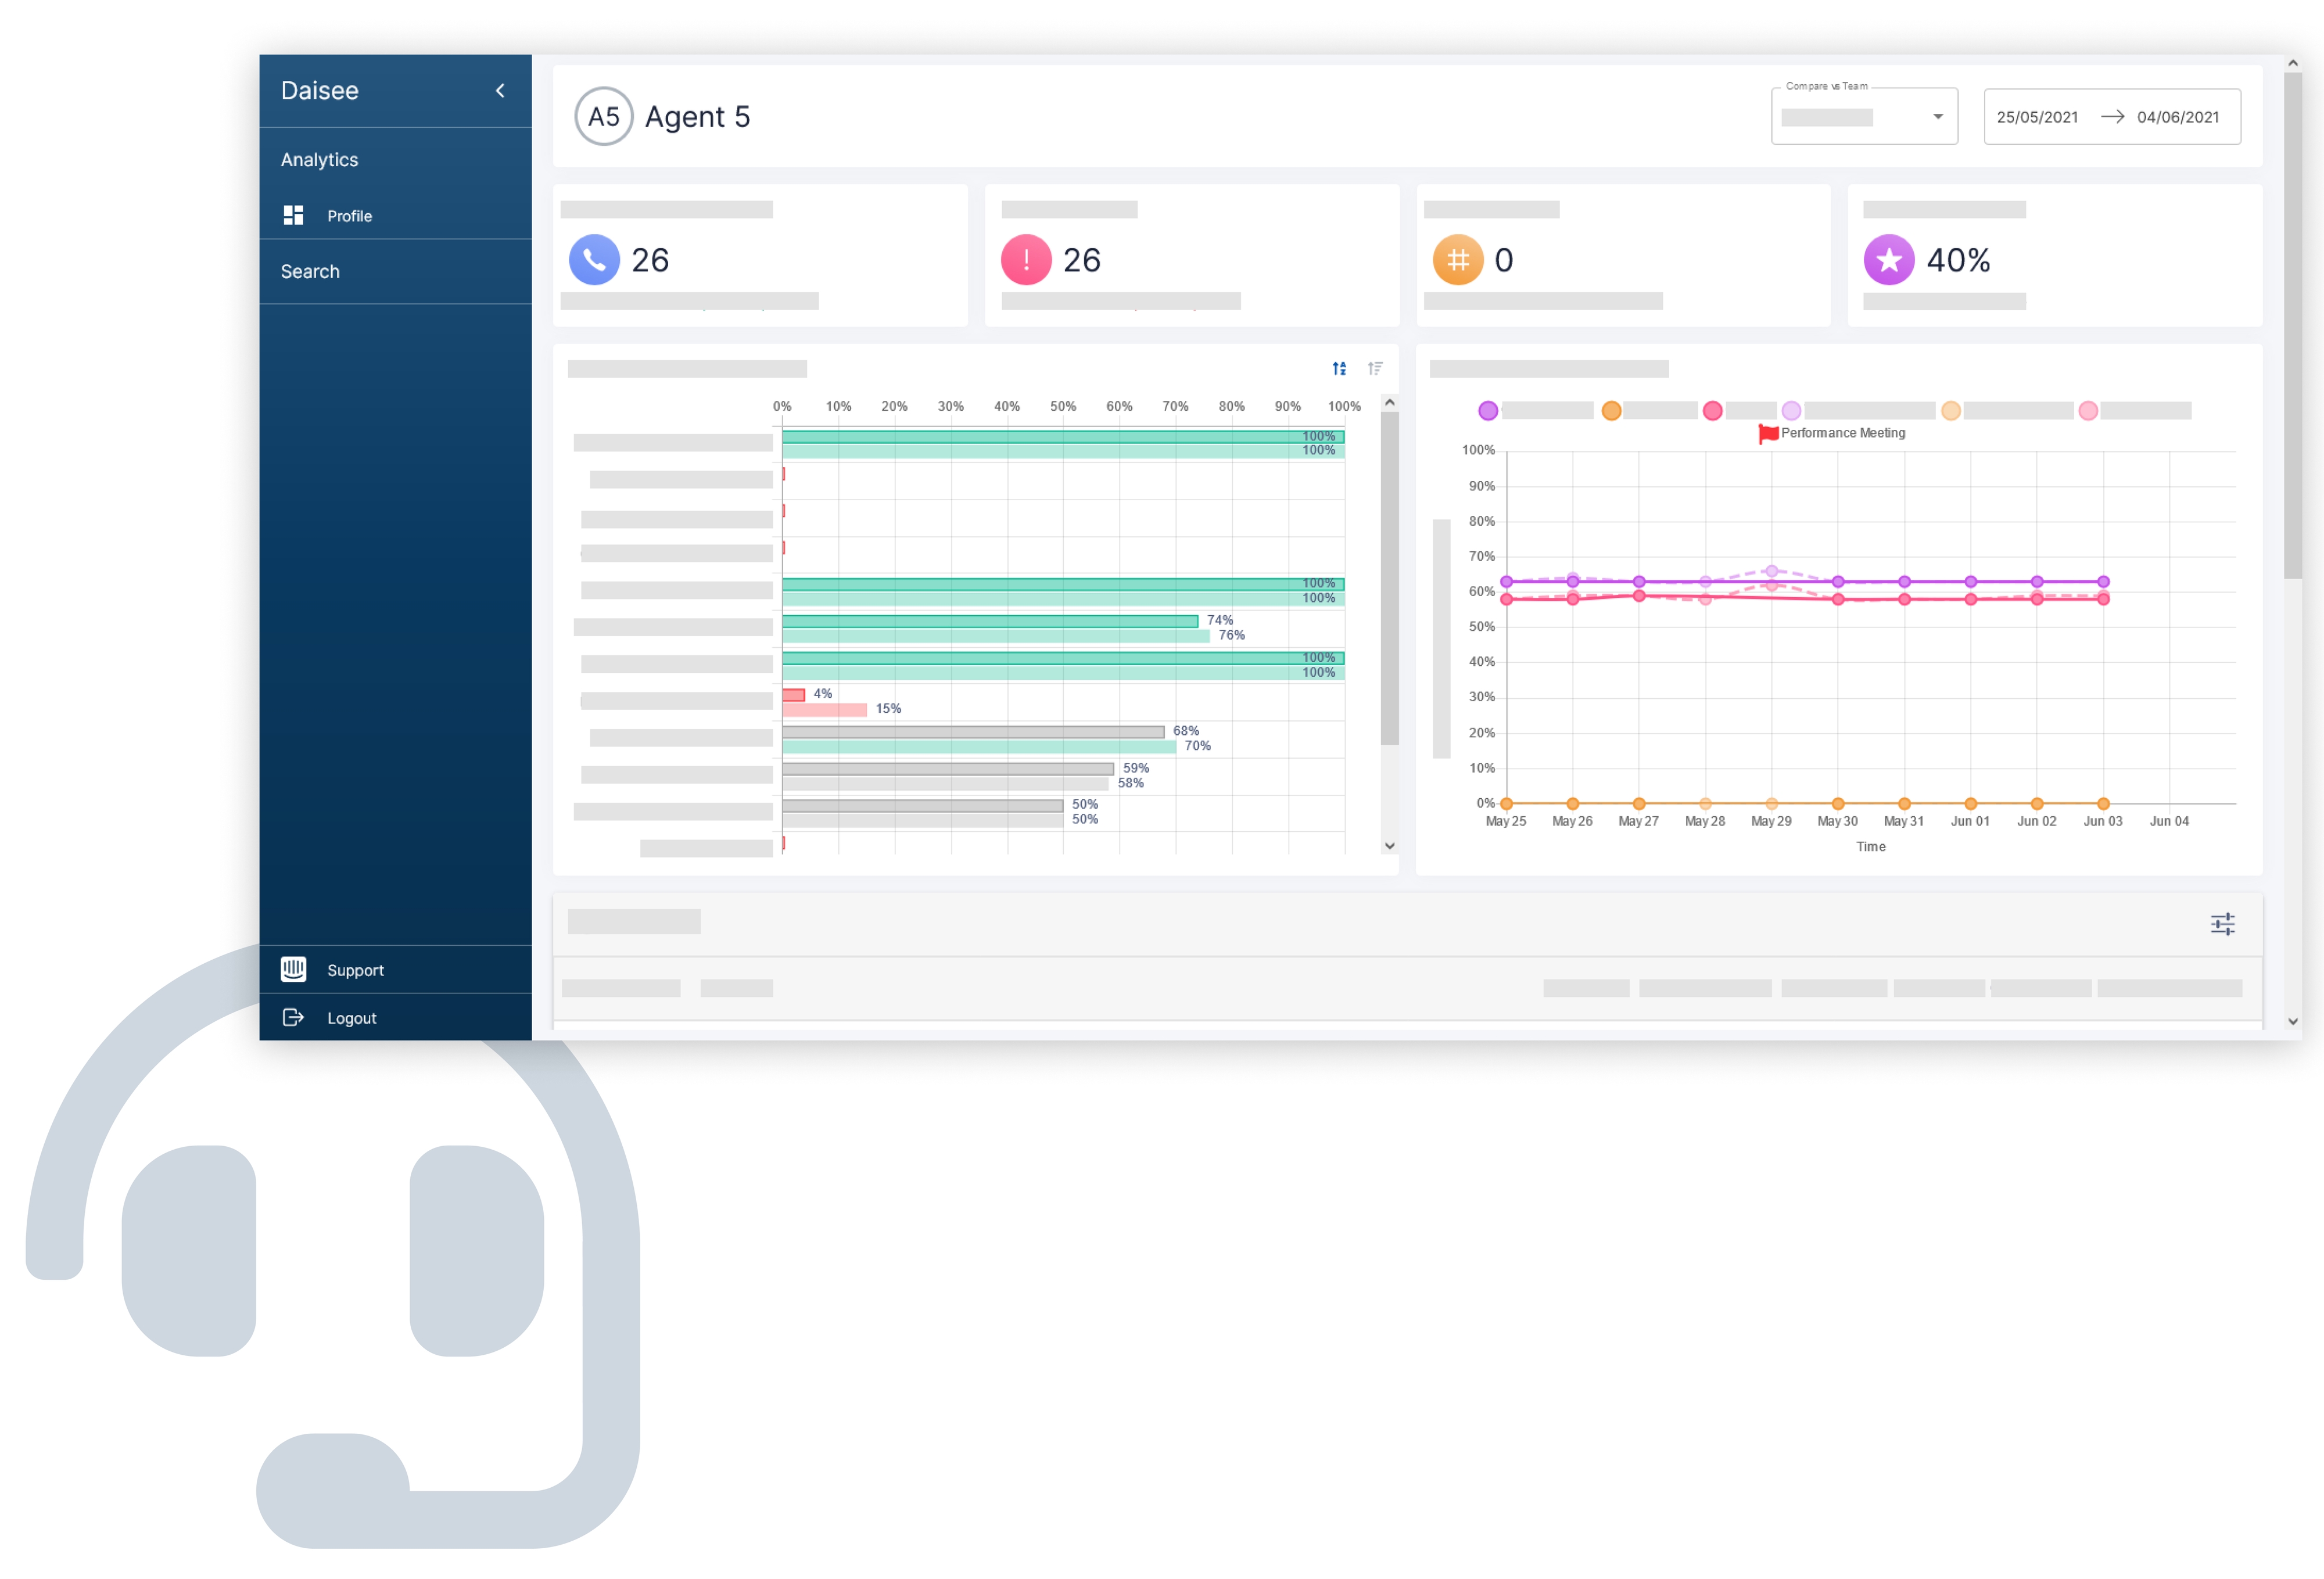
Task: Click the pink exclamation icon on alerts card
Action: pos(1026,259)
